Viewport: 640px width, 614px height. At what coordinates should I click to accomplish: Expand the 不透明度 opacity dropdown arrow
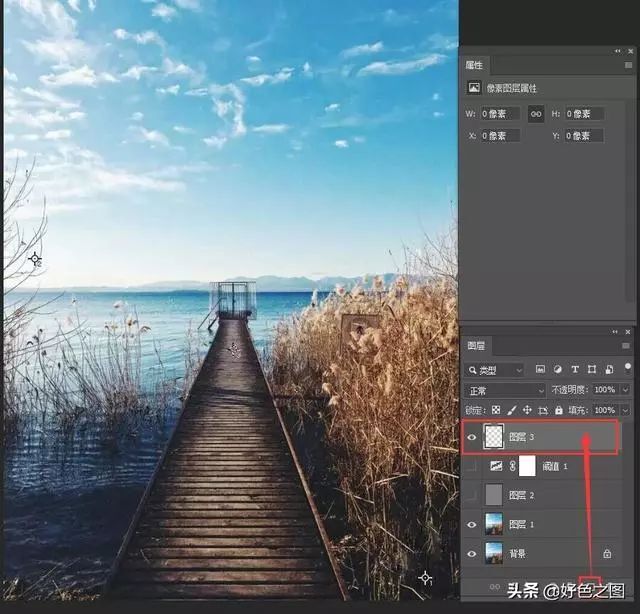tap(625, 390)
